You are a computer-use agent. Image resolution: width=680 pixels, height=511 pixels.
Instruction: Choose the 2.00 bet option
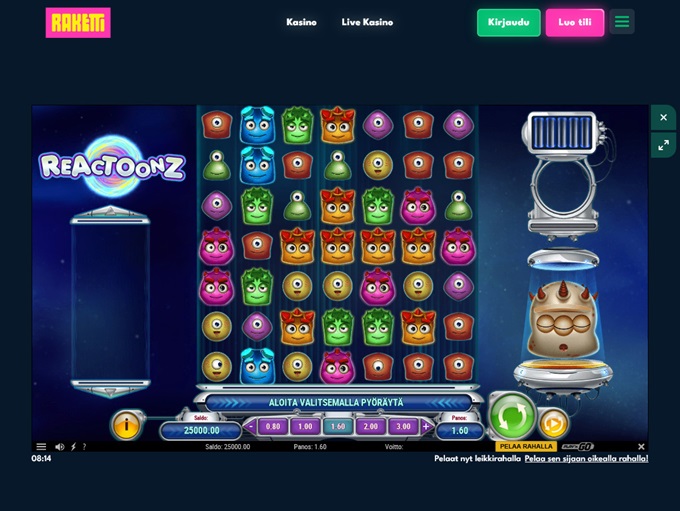pos(371,426)
